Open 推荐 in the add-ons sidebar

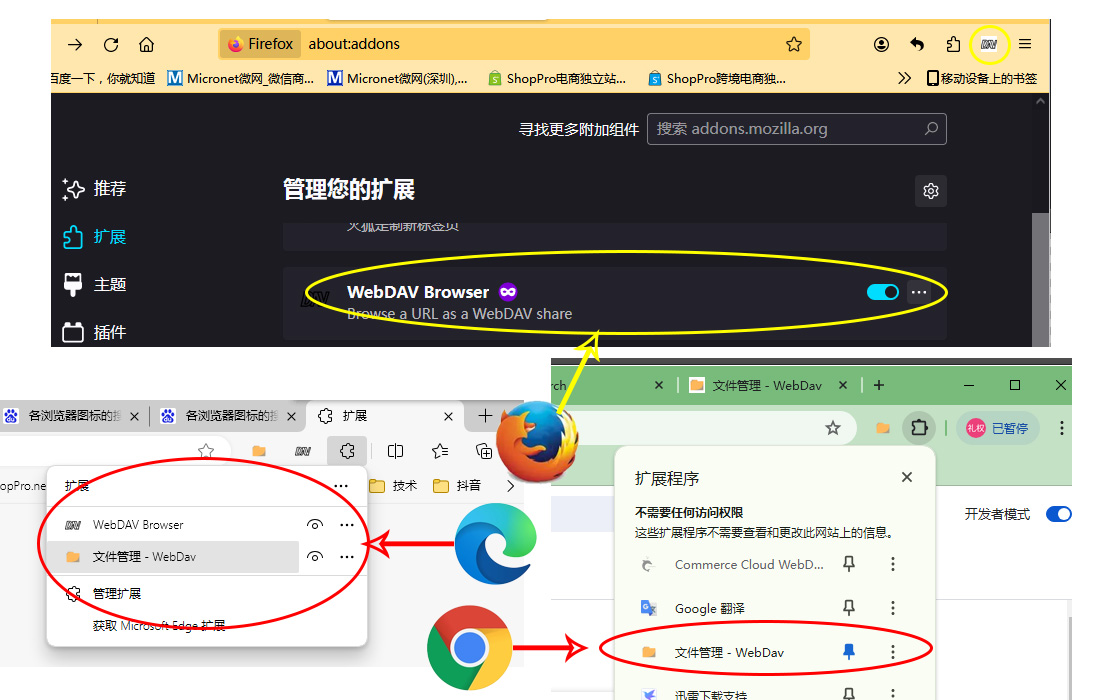pos(94,189)
